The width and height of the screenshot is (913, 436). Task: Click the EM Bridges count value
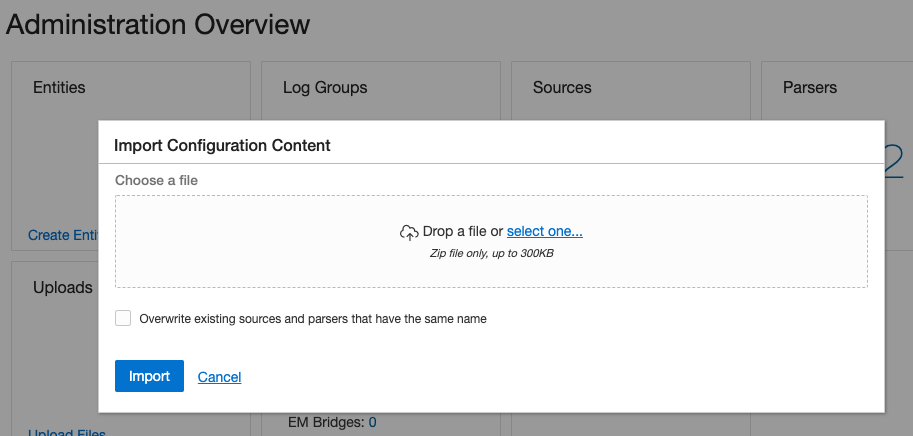(x=372, y=422)
